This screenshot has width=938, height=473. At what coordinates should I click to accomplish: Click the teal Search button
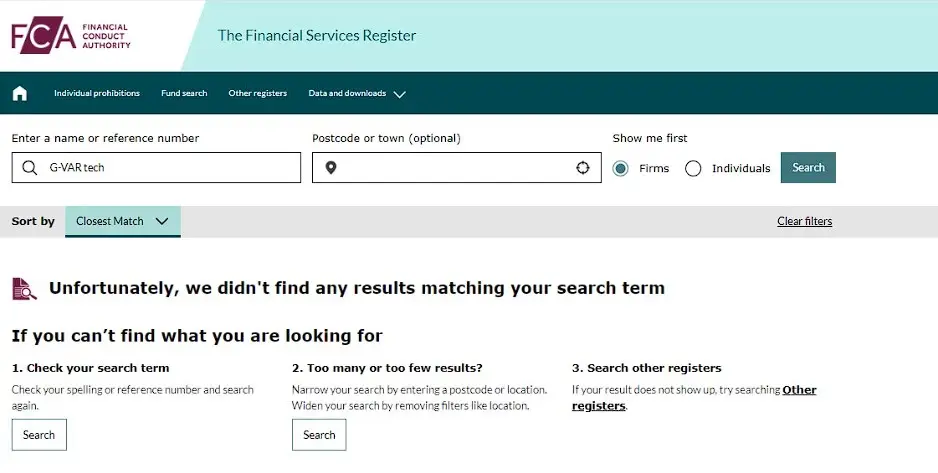(808, 167)
